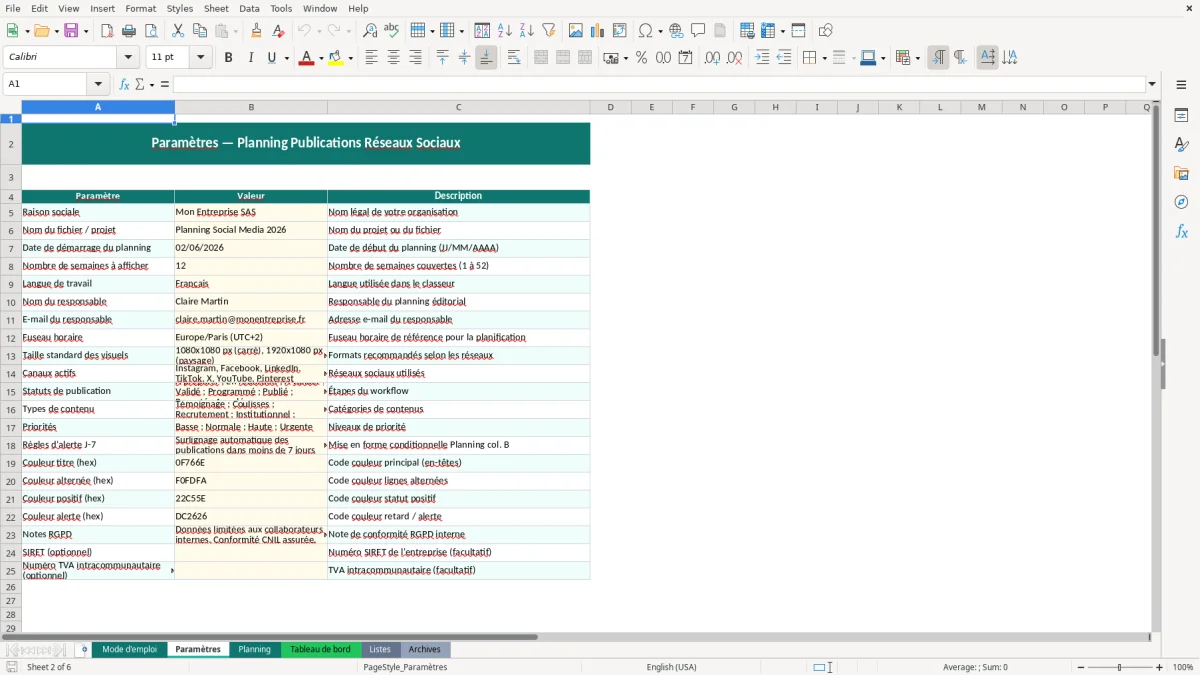Open Borders style dropdown arrow

pyautogui.click(x=824, y=58)
